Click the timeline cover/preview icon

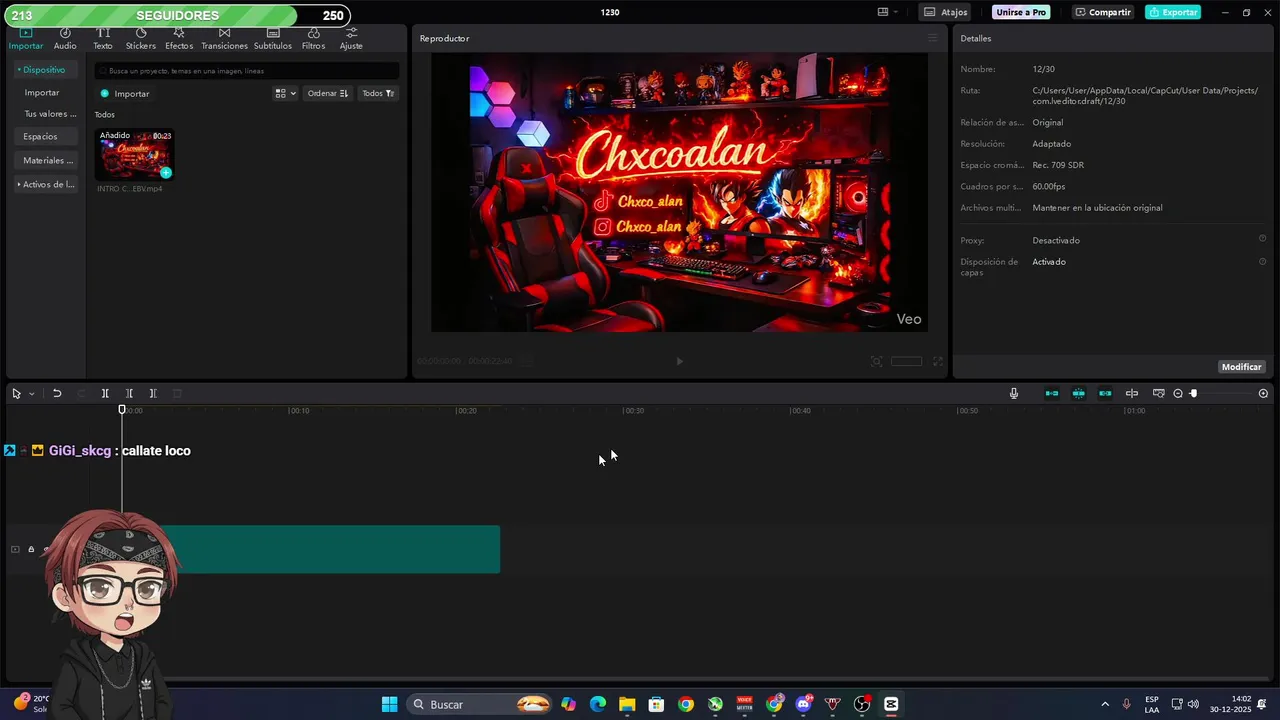click(1159, 393)
